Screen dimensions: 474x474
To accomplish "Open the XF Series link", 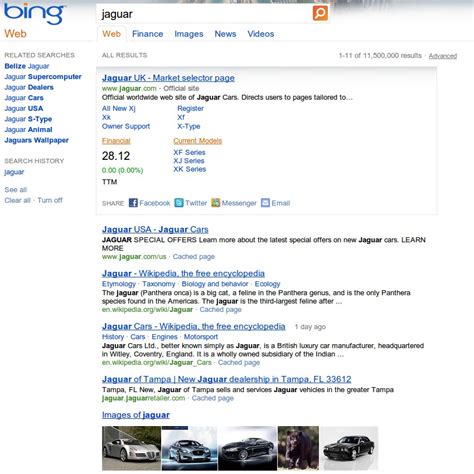I will click(189, 152).
